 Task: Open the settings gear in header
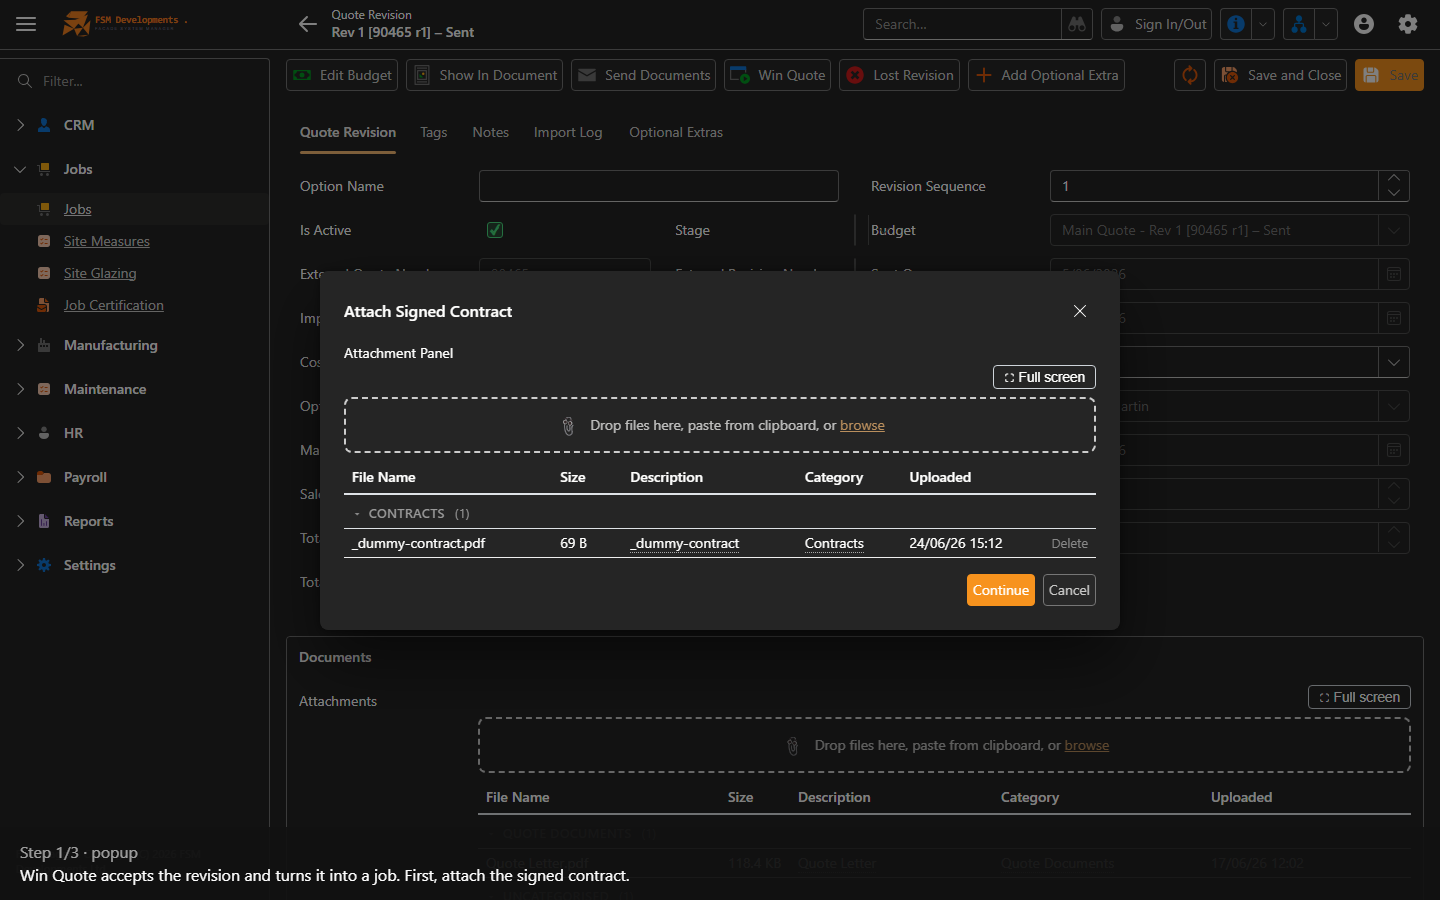1408,24
